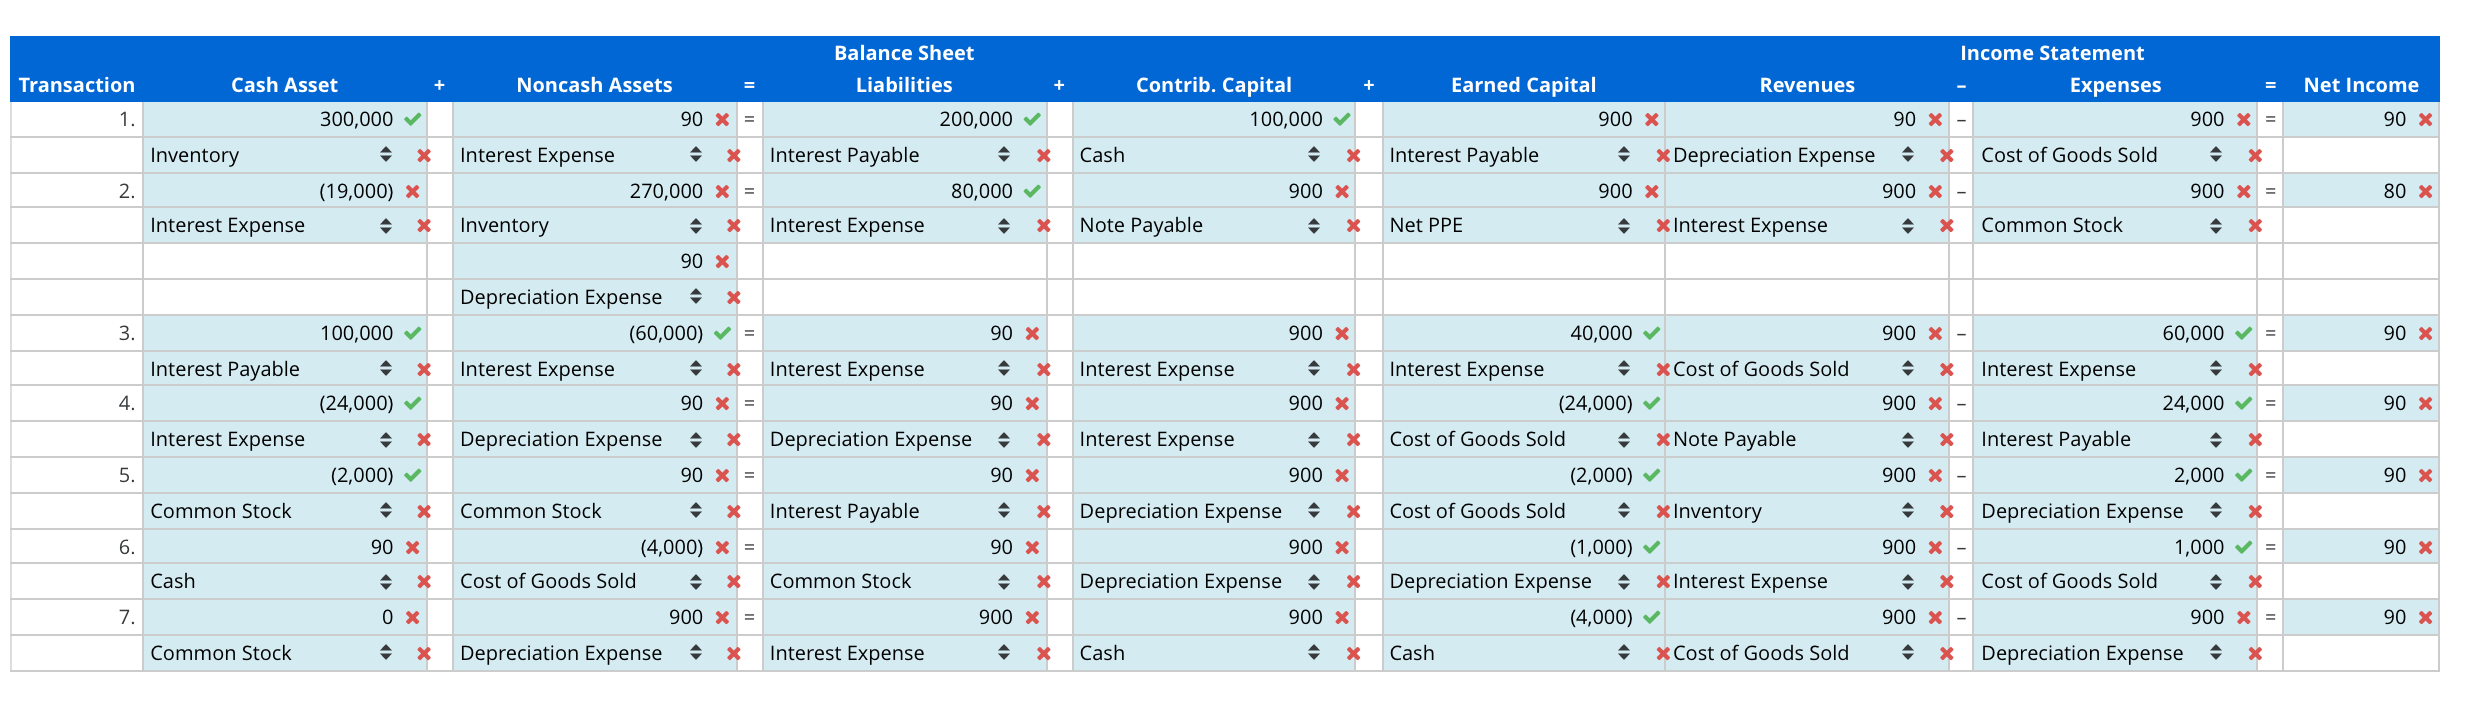This screenshot has width=2470, height=718.
Task: Open transaction 6 Cash Asset dropdown showing Cash
Action: pos(271,581)
